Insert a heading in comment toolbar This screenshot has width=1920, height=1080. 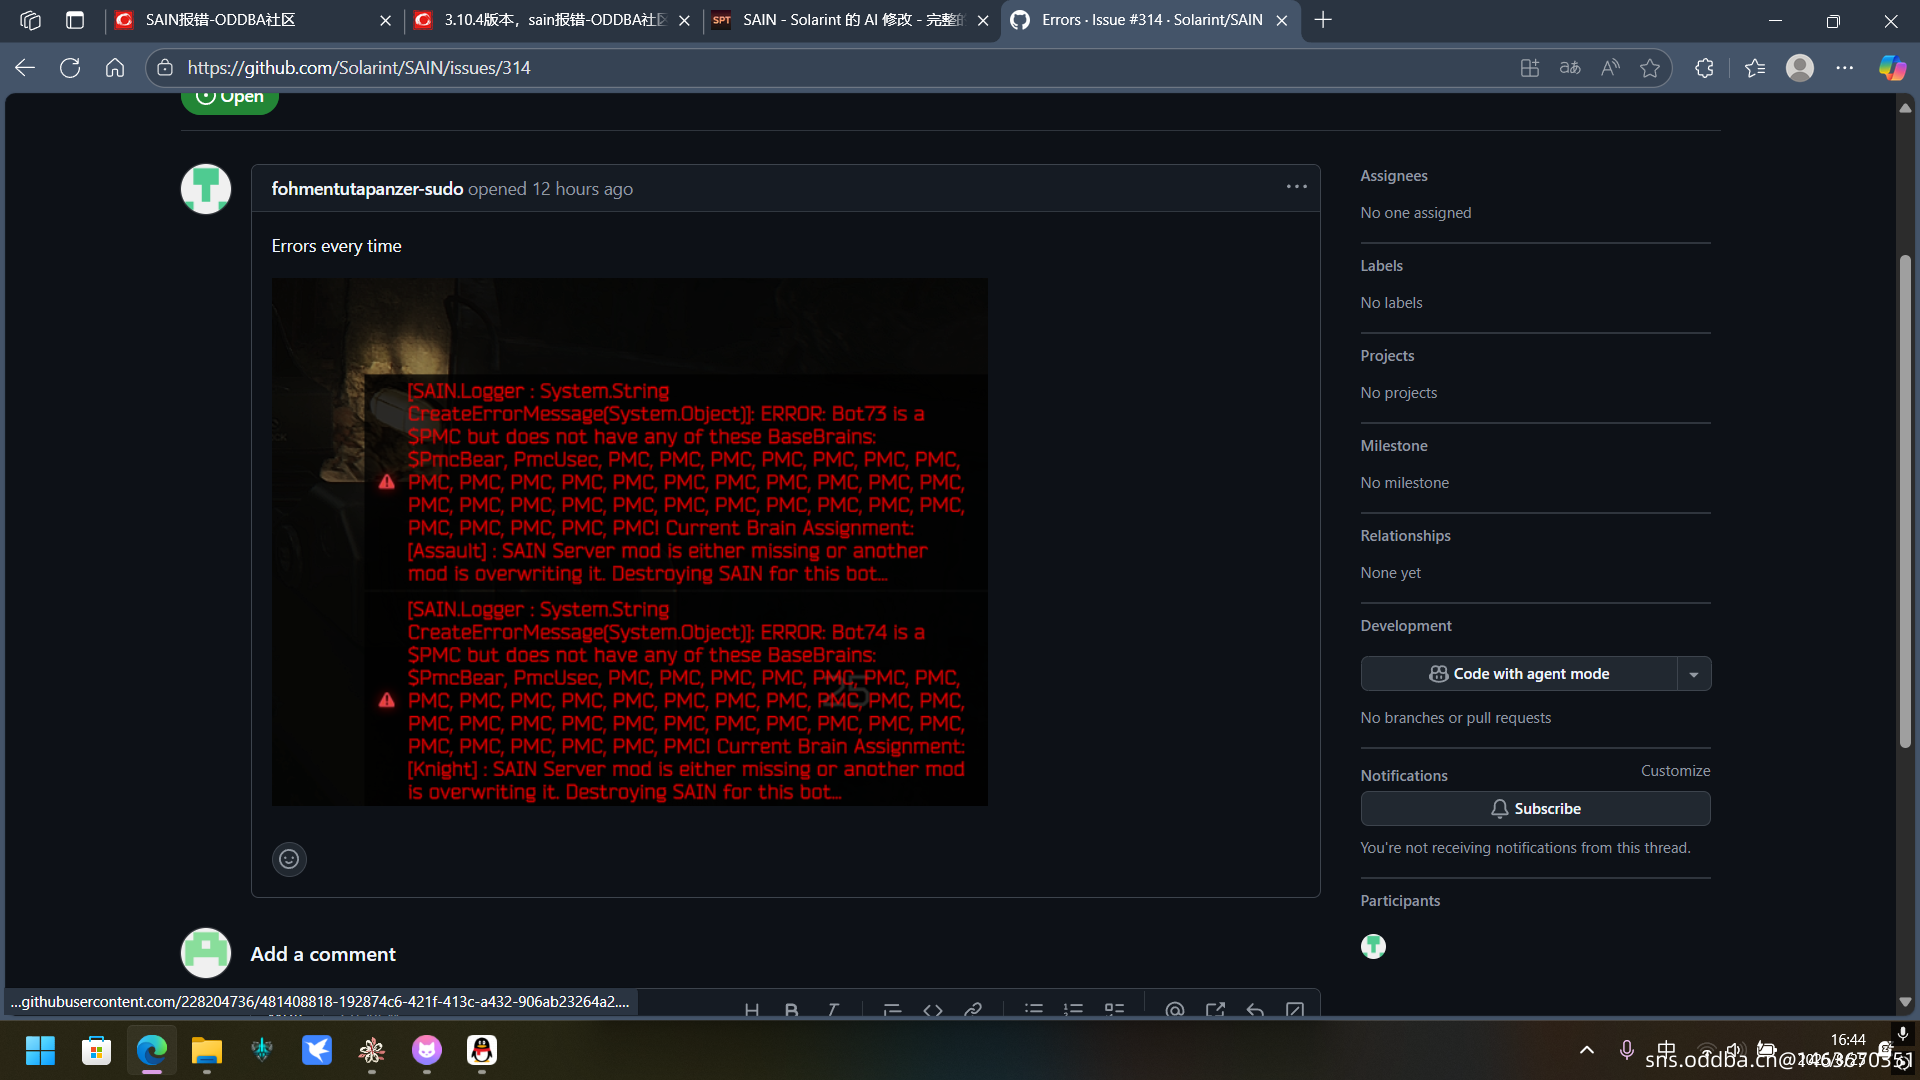pyautogui.click(x=752, y=1010)
